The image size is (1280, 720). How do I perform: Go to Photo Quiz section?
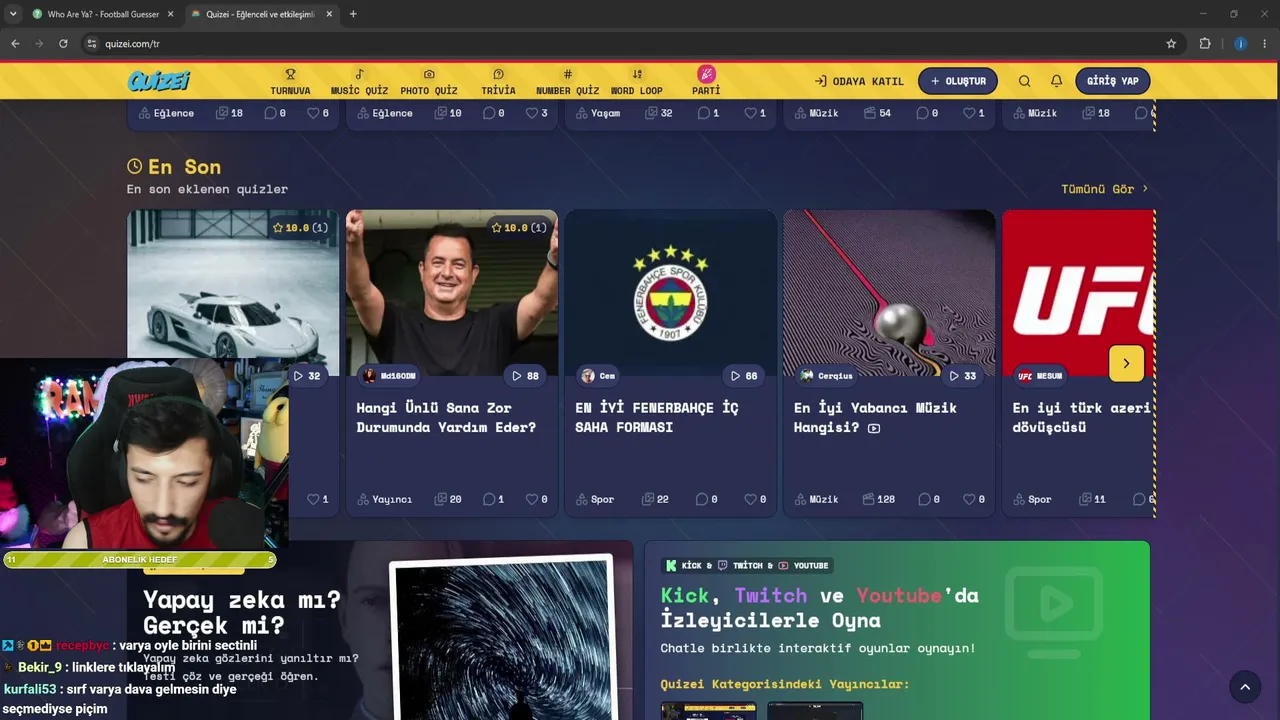(429, 82)
